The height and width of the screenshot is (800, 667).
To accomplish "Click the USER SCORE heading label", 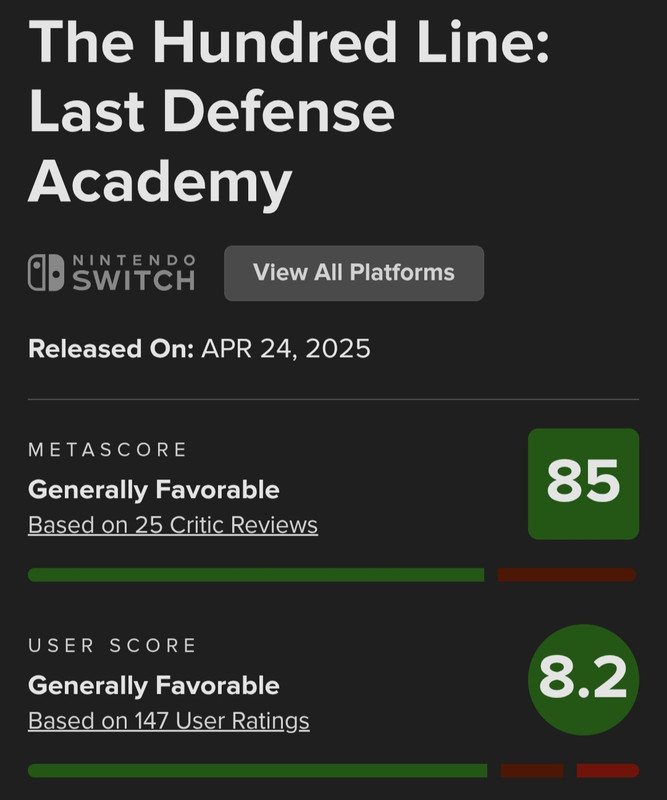I will [112, 645].
